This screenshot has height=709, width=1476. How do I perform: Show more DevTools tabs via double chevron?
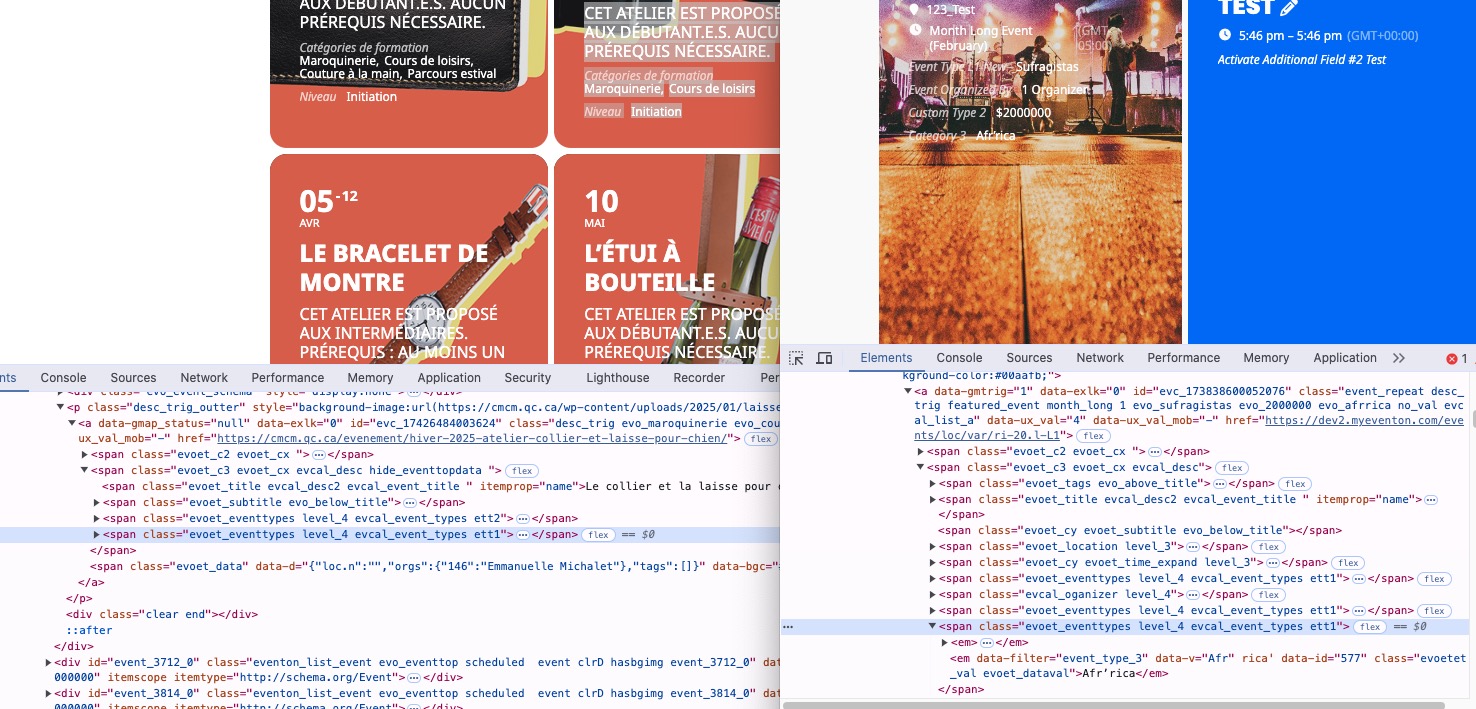pos(1399,358)
